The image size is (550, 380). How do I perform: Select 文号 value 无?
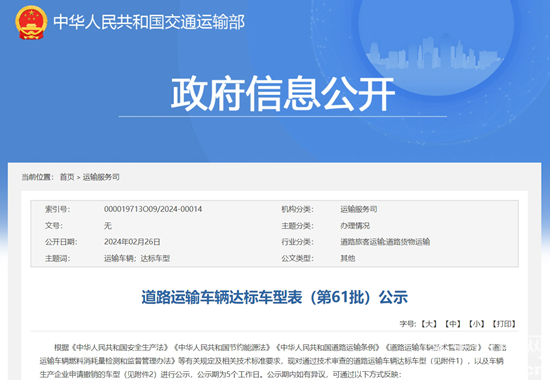pos(108,226)
